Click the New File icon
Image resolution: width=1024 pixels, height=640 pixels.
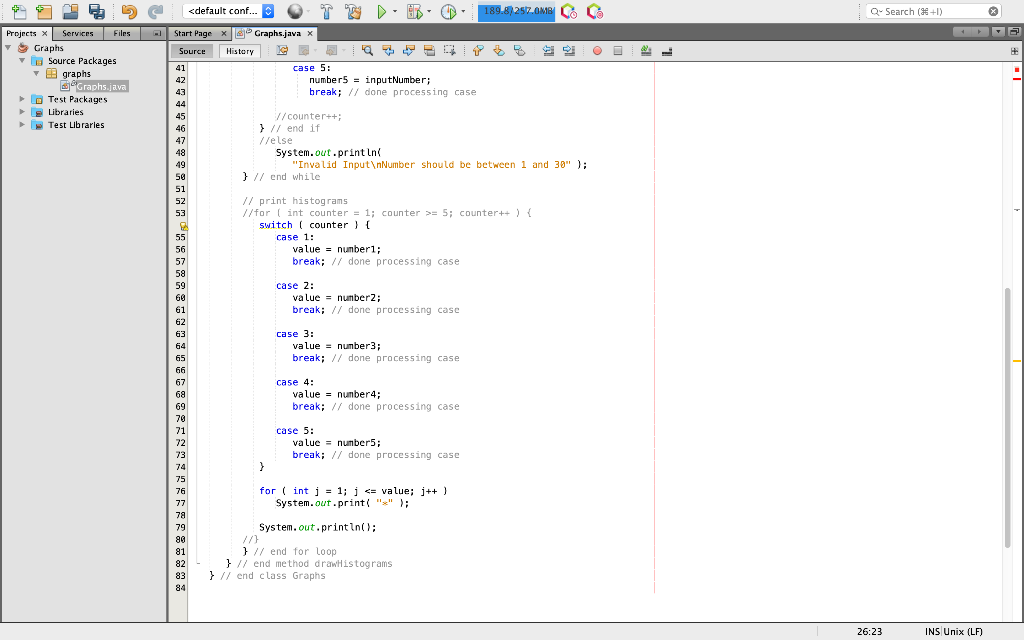pyautogui.click(x=18, y=12)
